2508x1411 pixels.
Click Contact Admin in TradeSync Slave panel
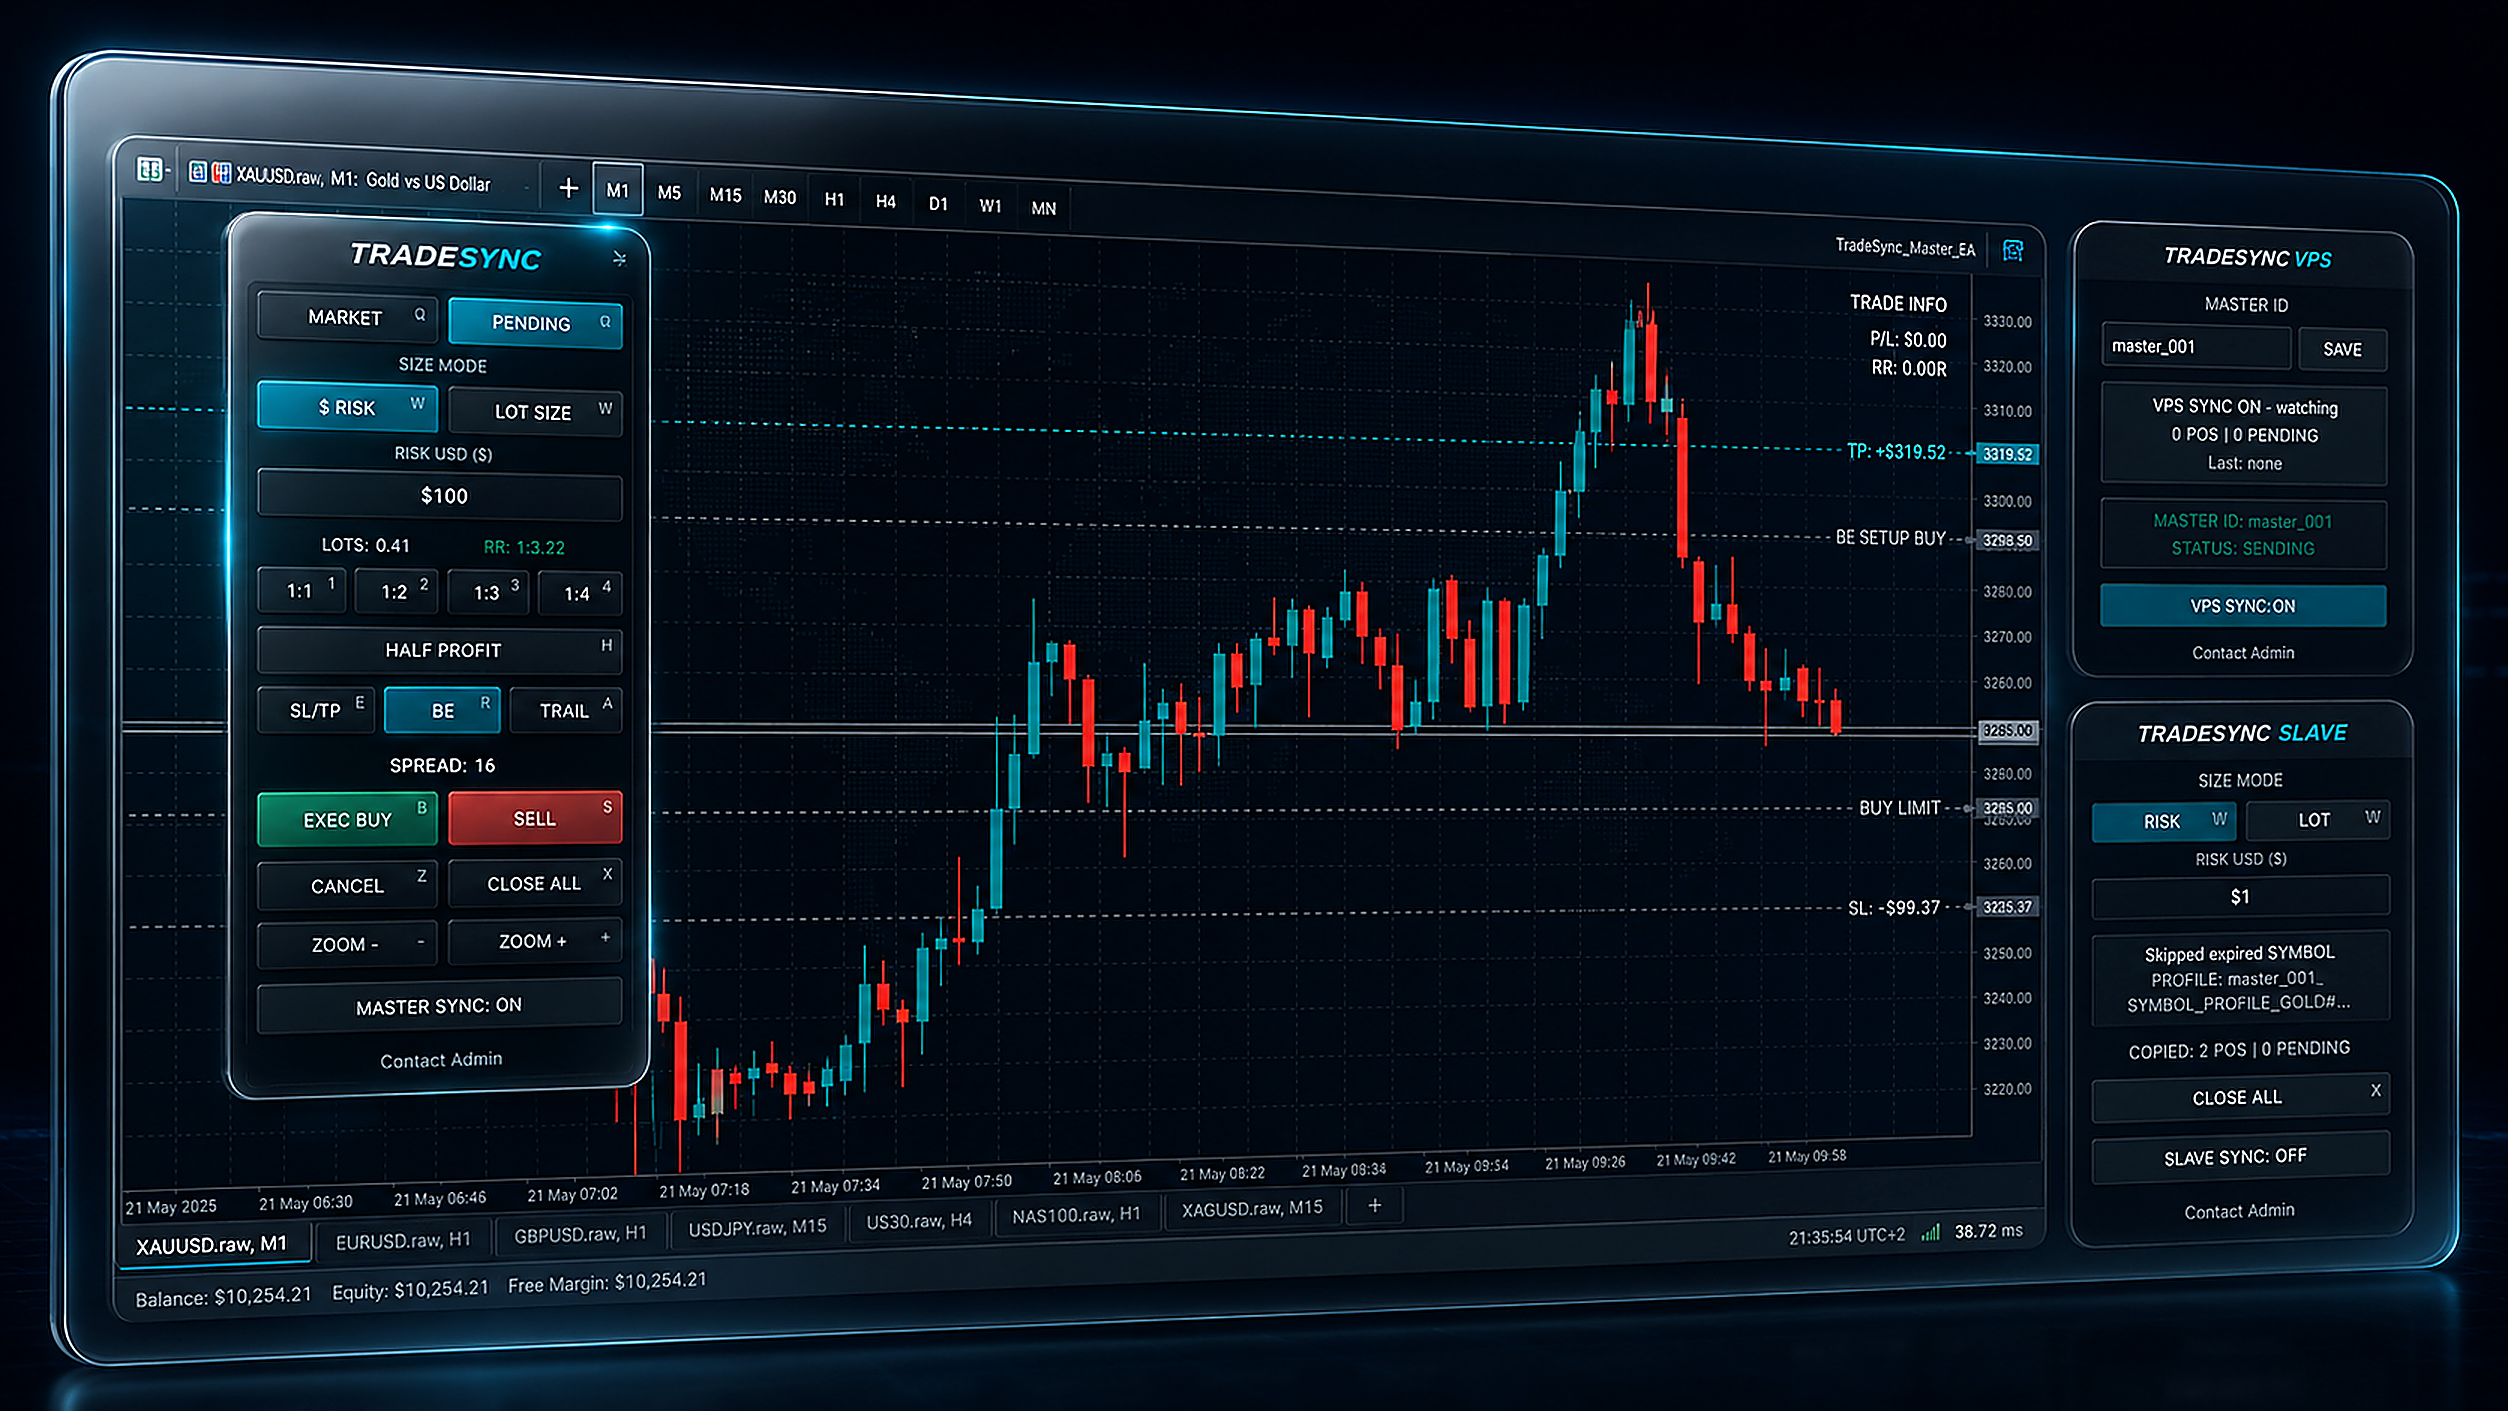[2239, 1211]
